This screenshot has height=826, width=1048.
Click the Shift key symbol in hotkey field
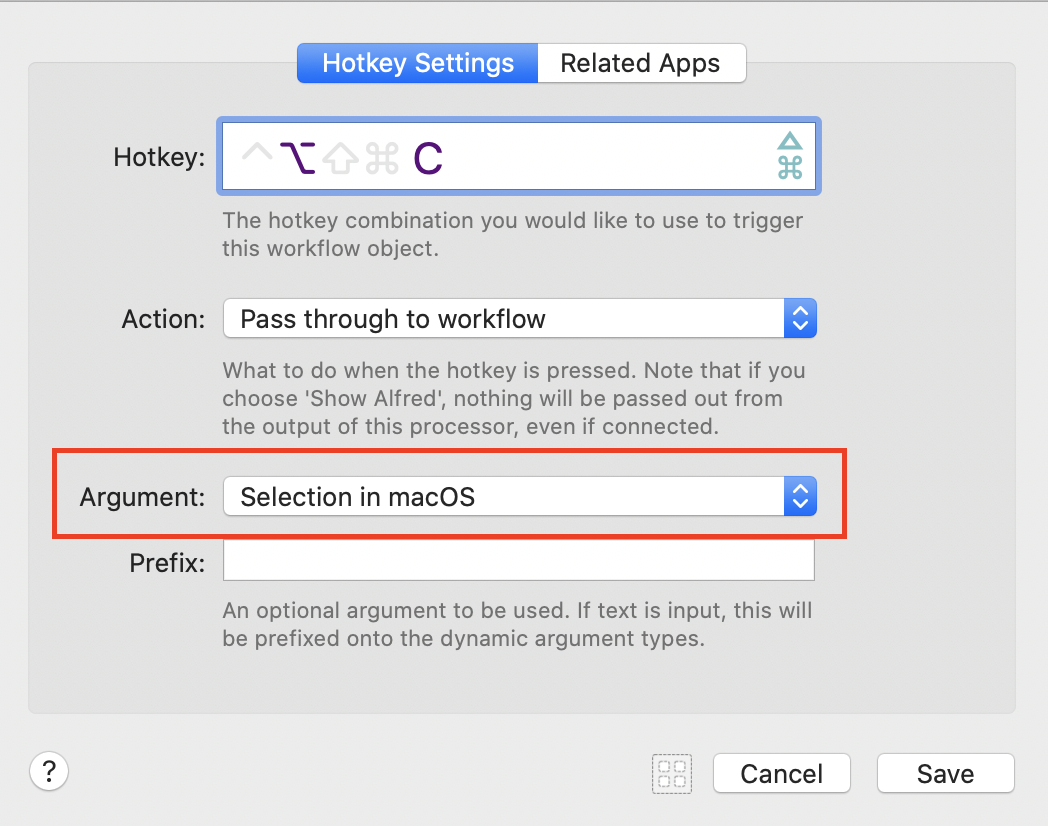[x=340, y=155]
